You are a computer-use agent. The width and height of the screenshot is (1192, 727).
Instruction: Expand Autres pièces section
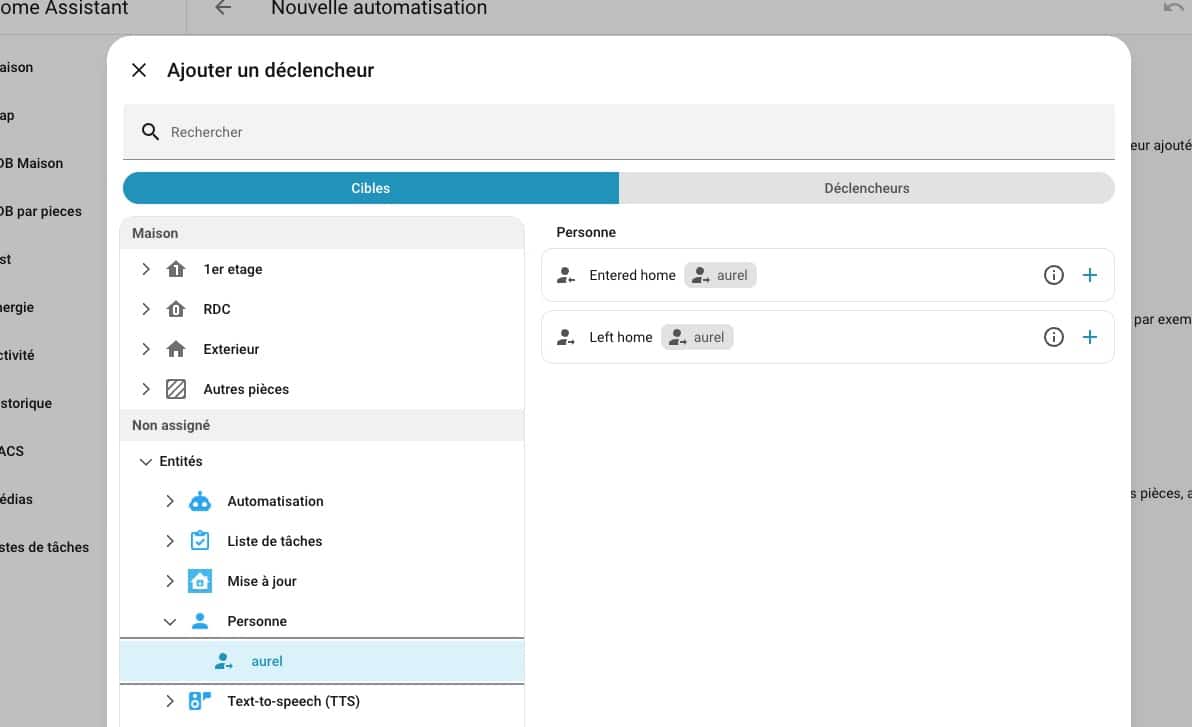pyautogui.click(x=146, y=389)
